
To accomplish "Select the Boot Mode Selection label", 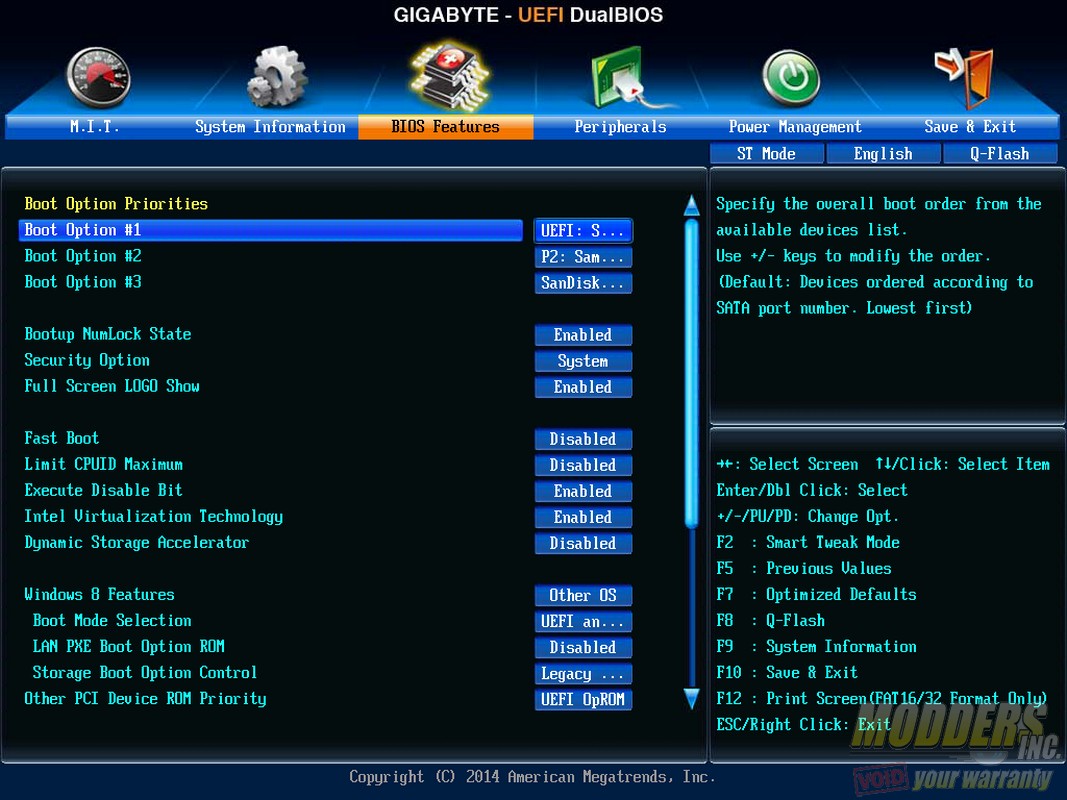I will (112, 620).
